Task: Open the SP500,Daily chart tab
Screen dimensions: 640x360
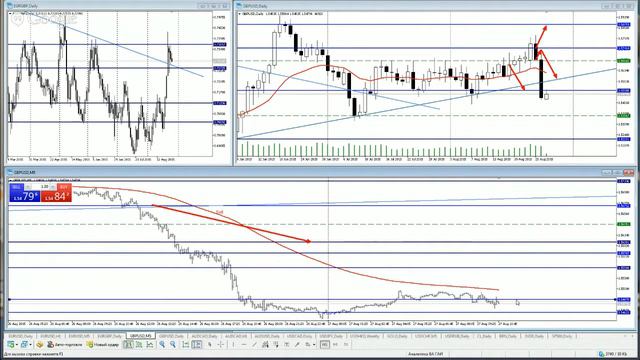Action: (561, 336)
